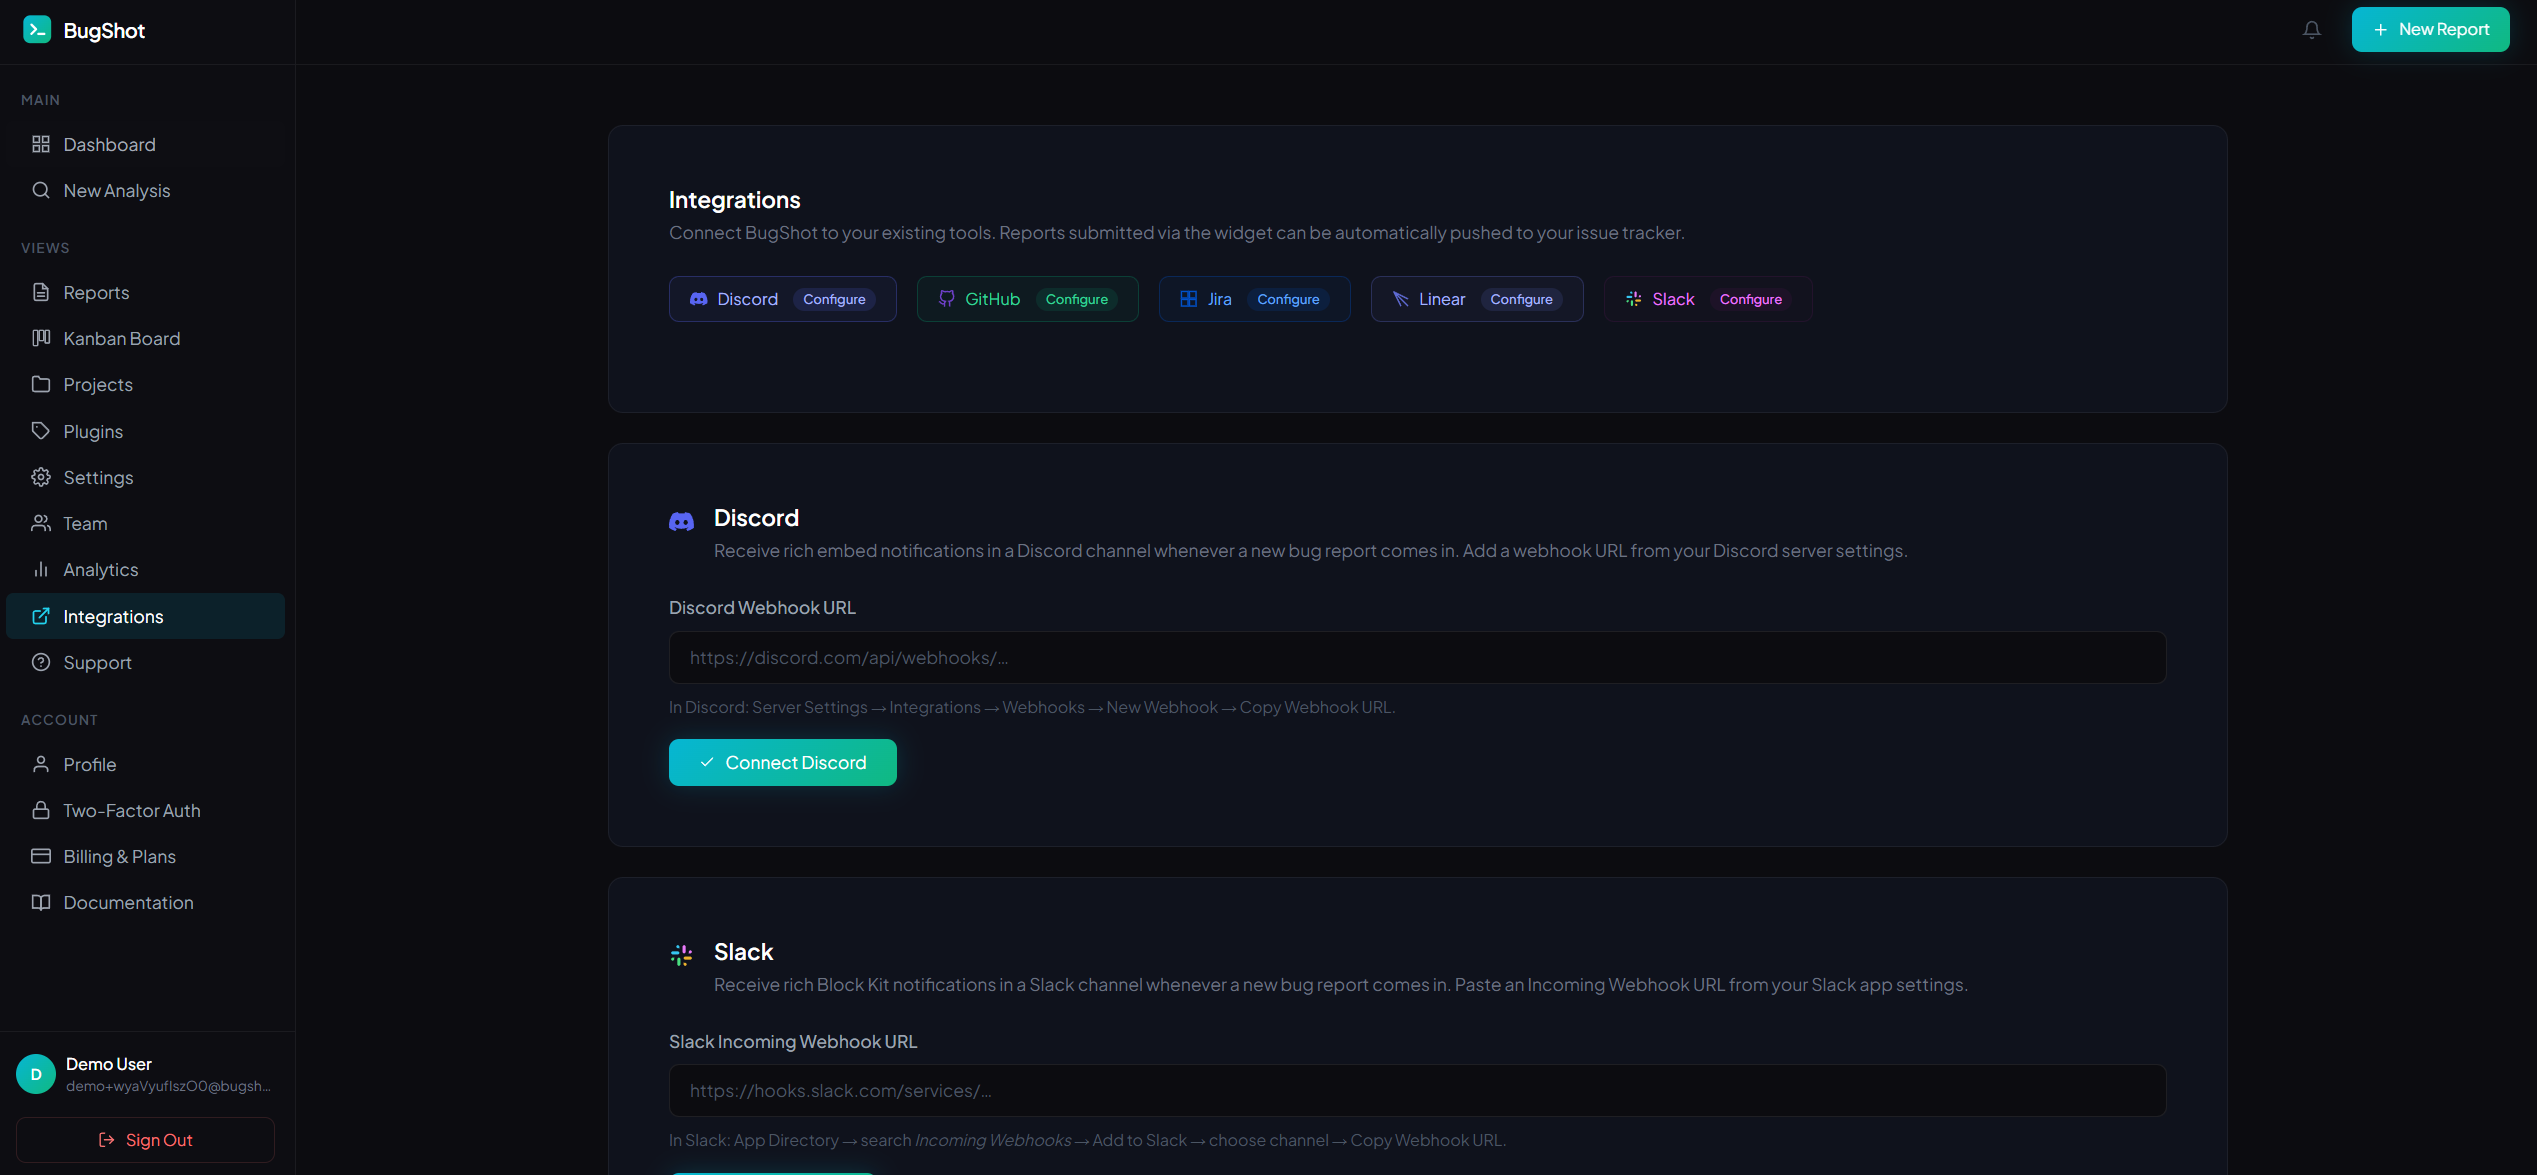Click the Discord logo beside section heading
2537x1175 pixels.
pyautogui.click(x=681, y=521)
